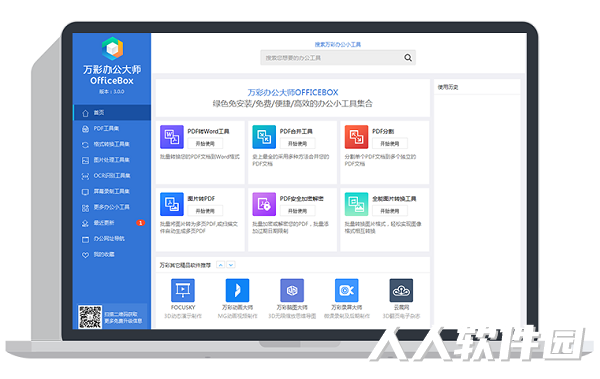Open the 图片转PDF tool icon
The height and width of the screenshot is (379, 600).
pos(172,204)
